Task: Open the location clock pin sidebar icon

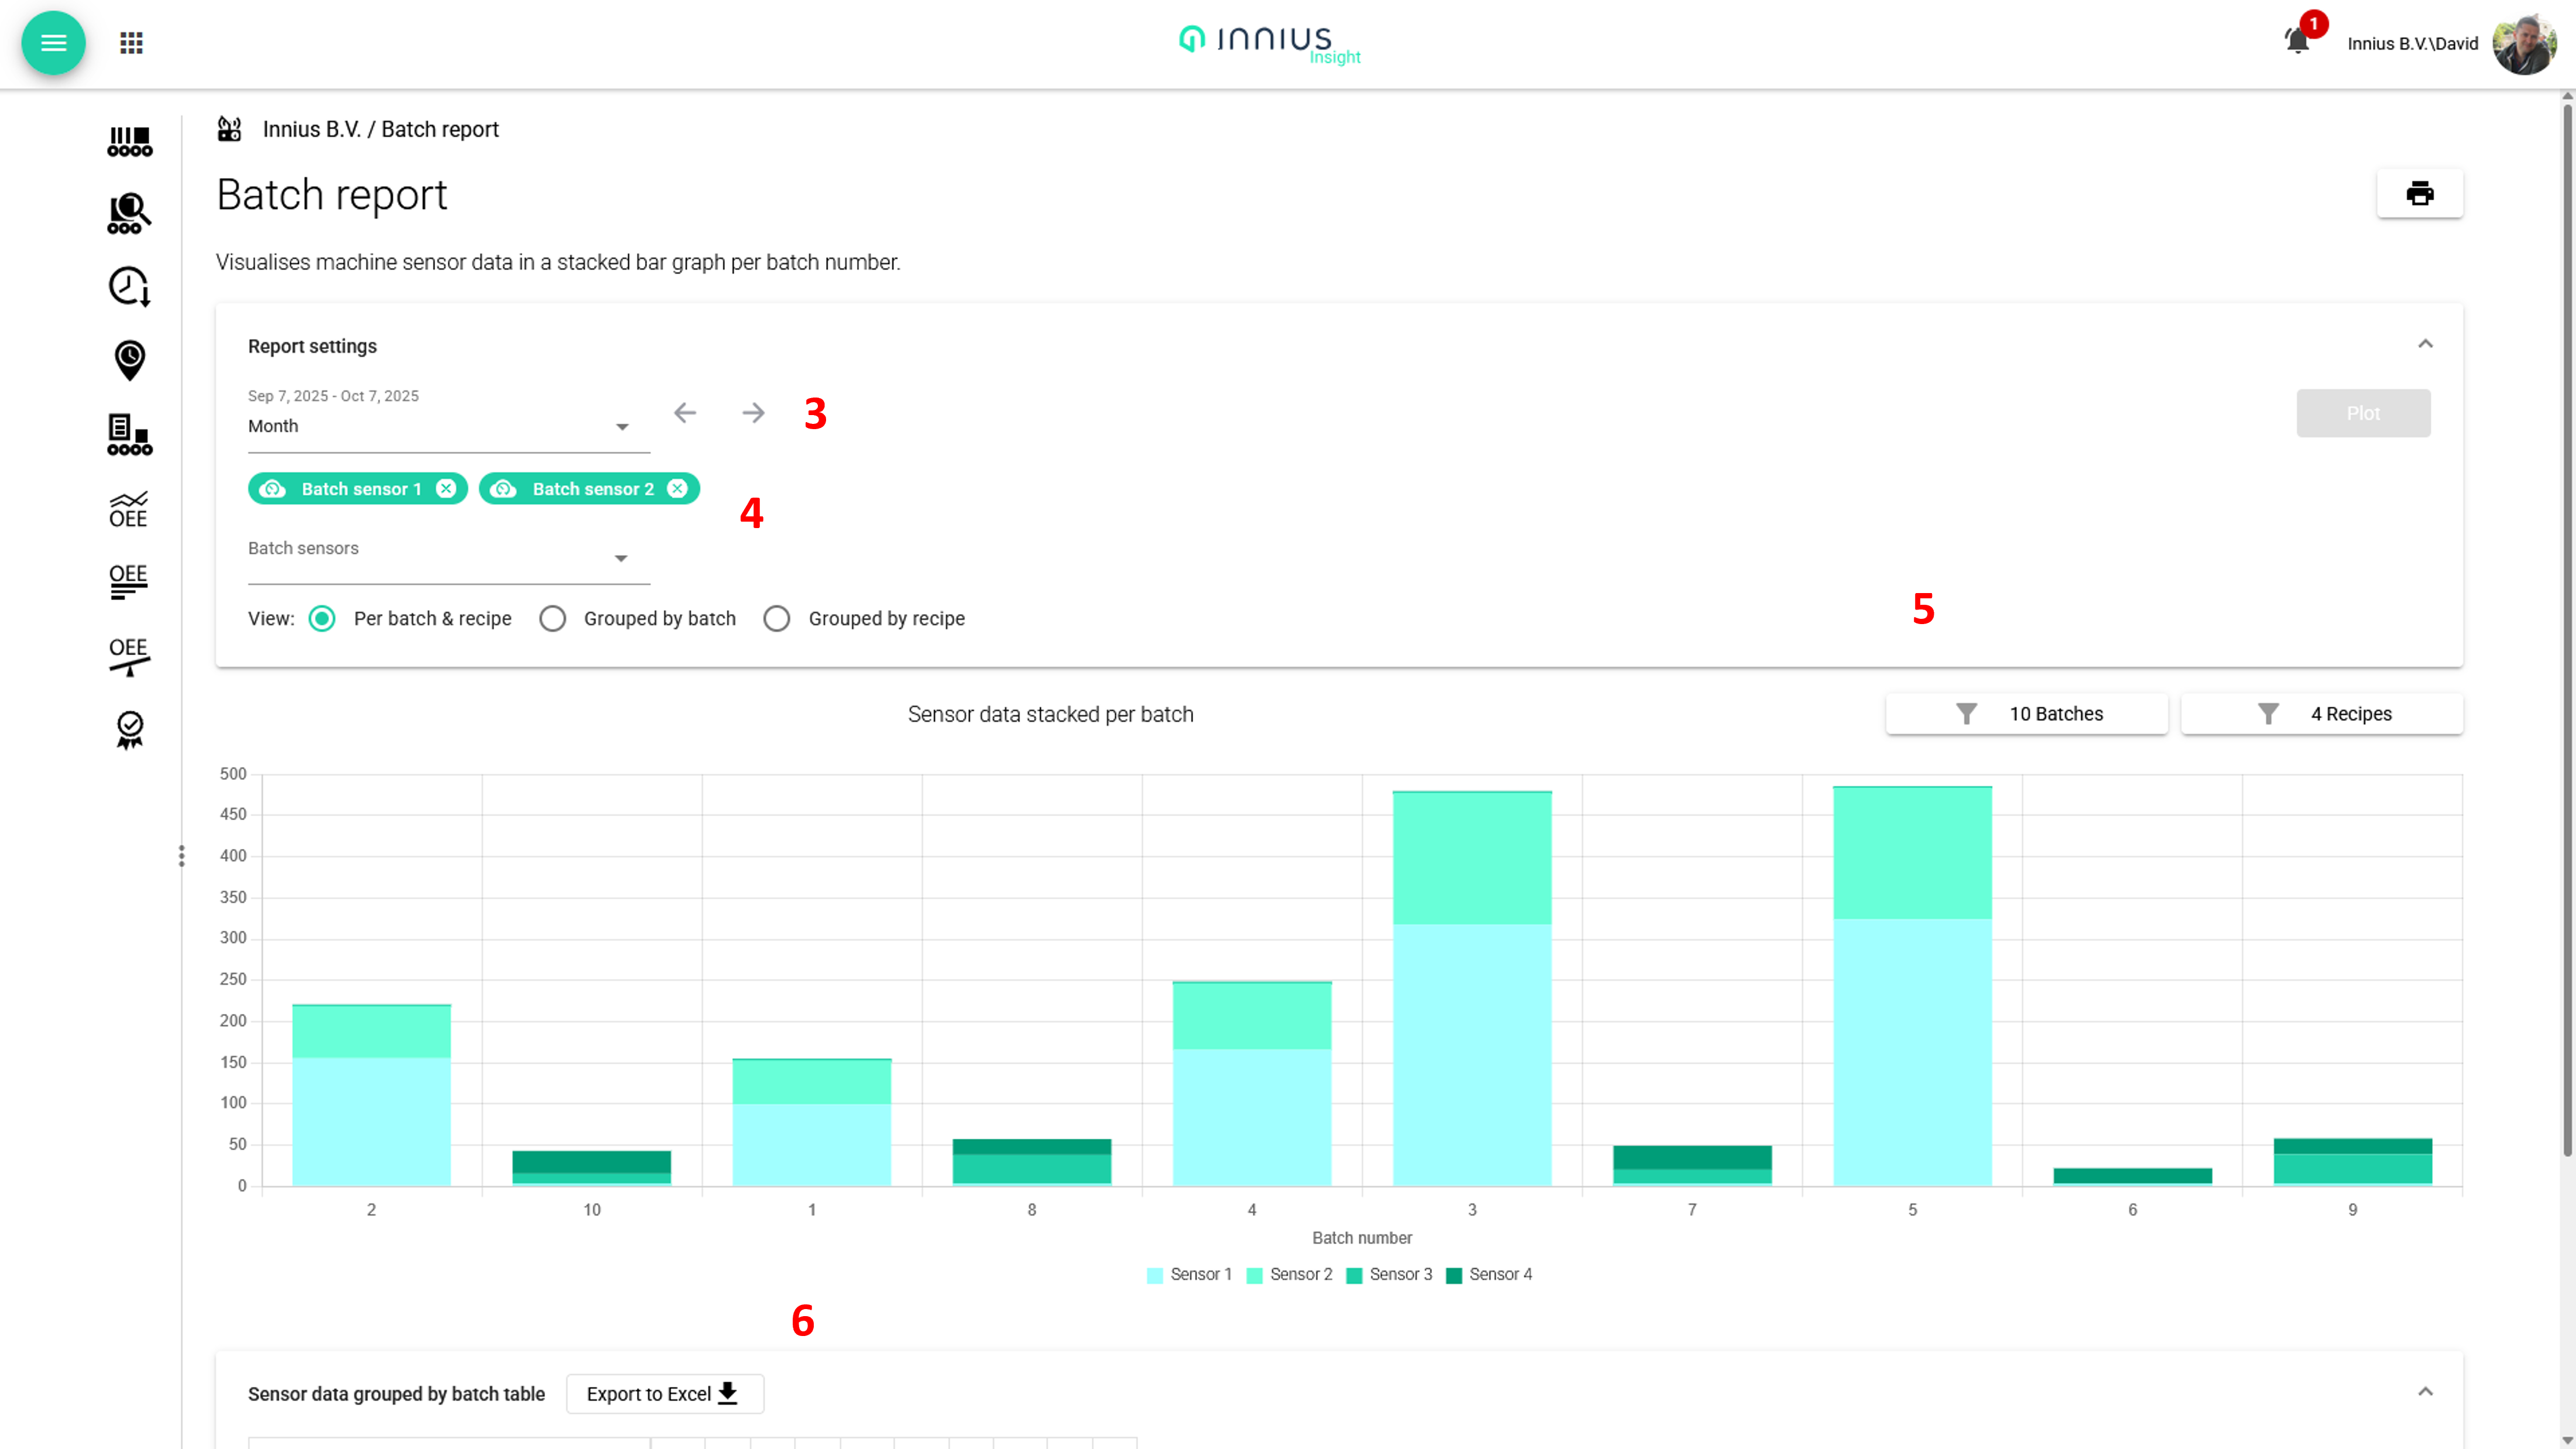Action: 129,360
